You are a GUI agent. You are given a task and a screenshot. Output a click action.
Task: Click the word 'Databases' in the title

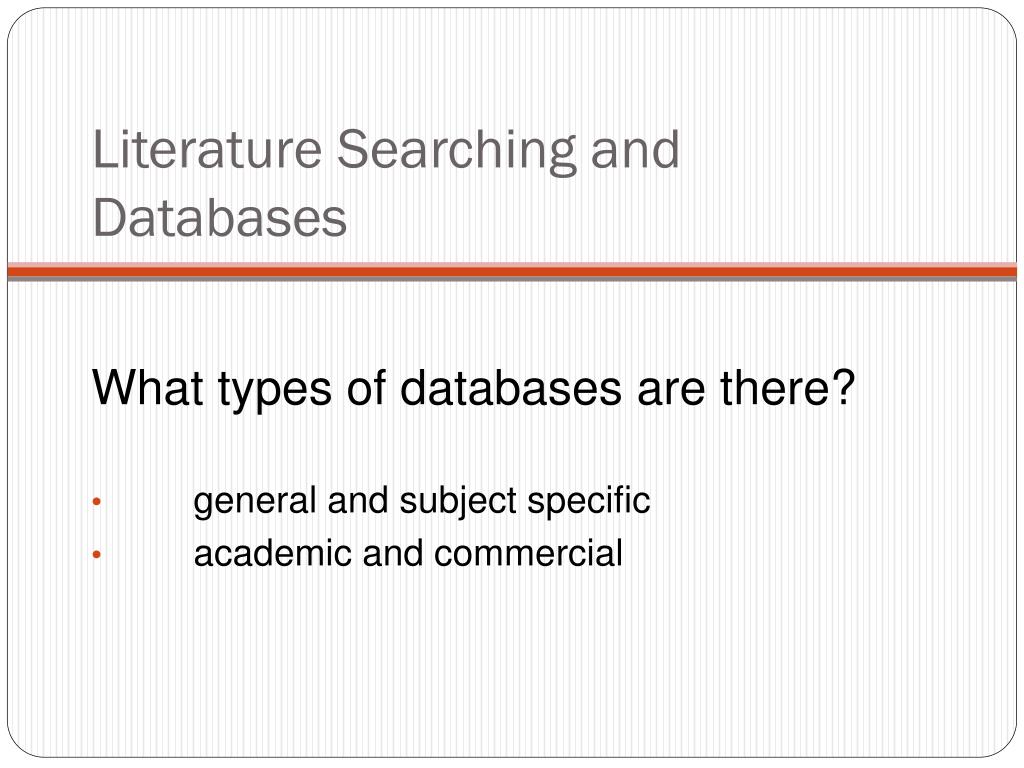[219, 217]
